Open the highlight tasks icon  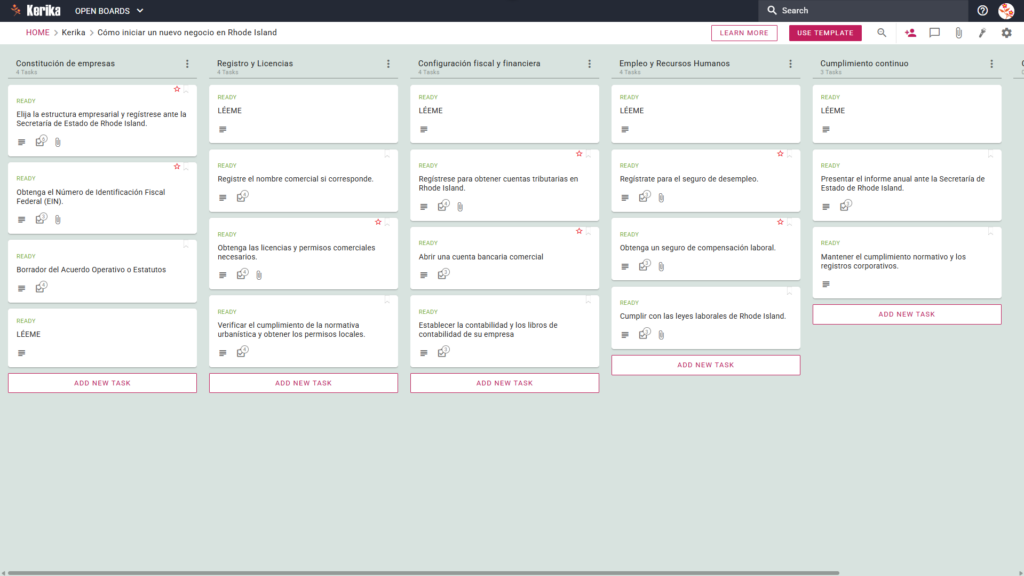point(982,33)
